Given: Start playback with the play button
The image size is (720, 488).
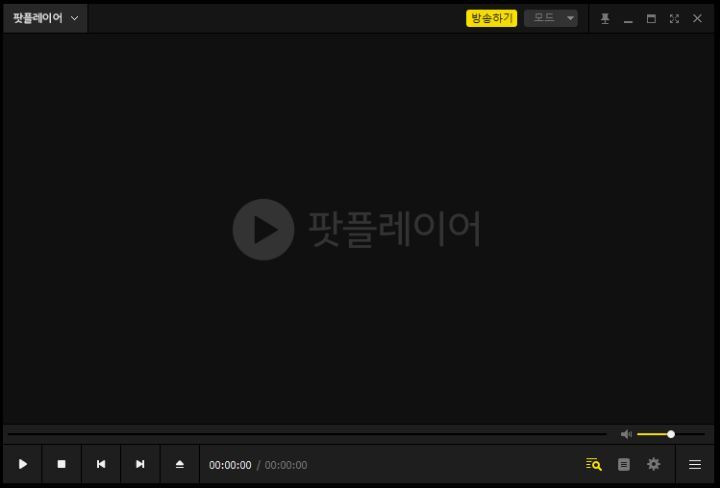Looking at the screenshot, I should click(x=22, y=464).
